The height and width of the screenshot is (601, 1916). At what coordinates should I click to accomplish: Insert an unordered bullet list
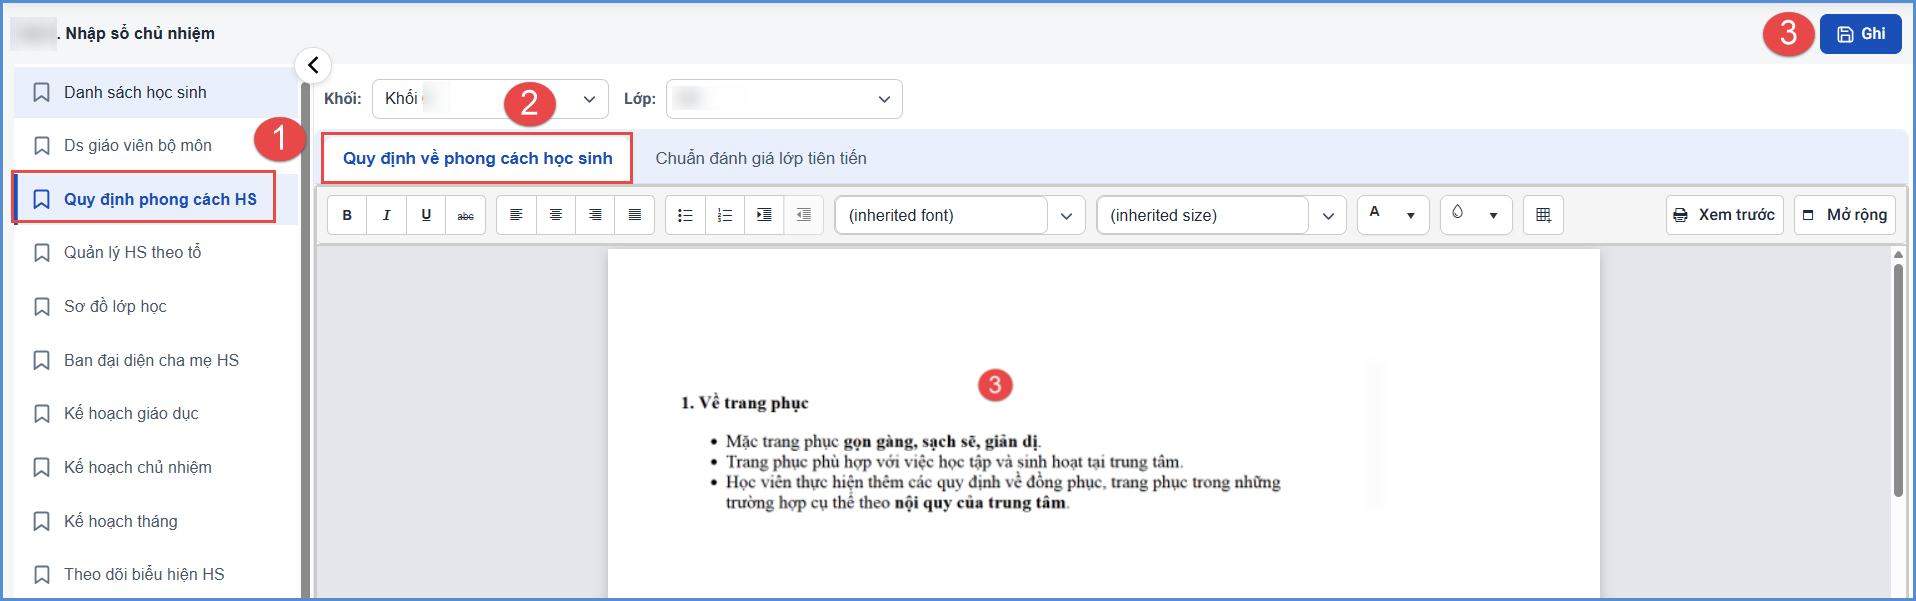(685, 215)
